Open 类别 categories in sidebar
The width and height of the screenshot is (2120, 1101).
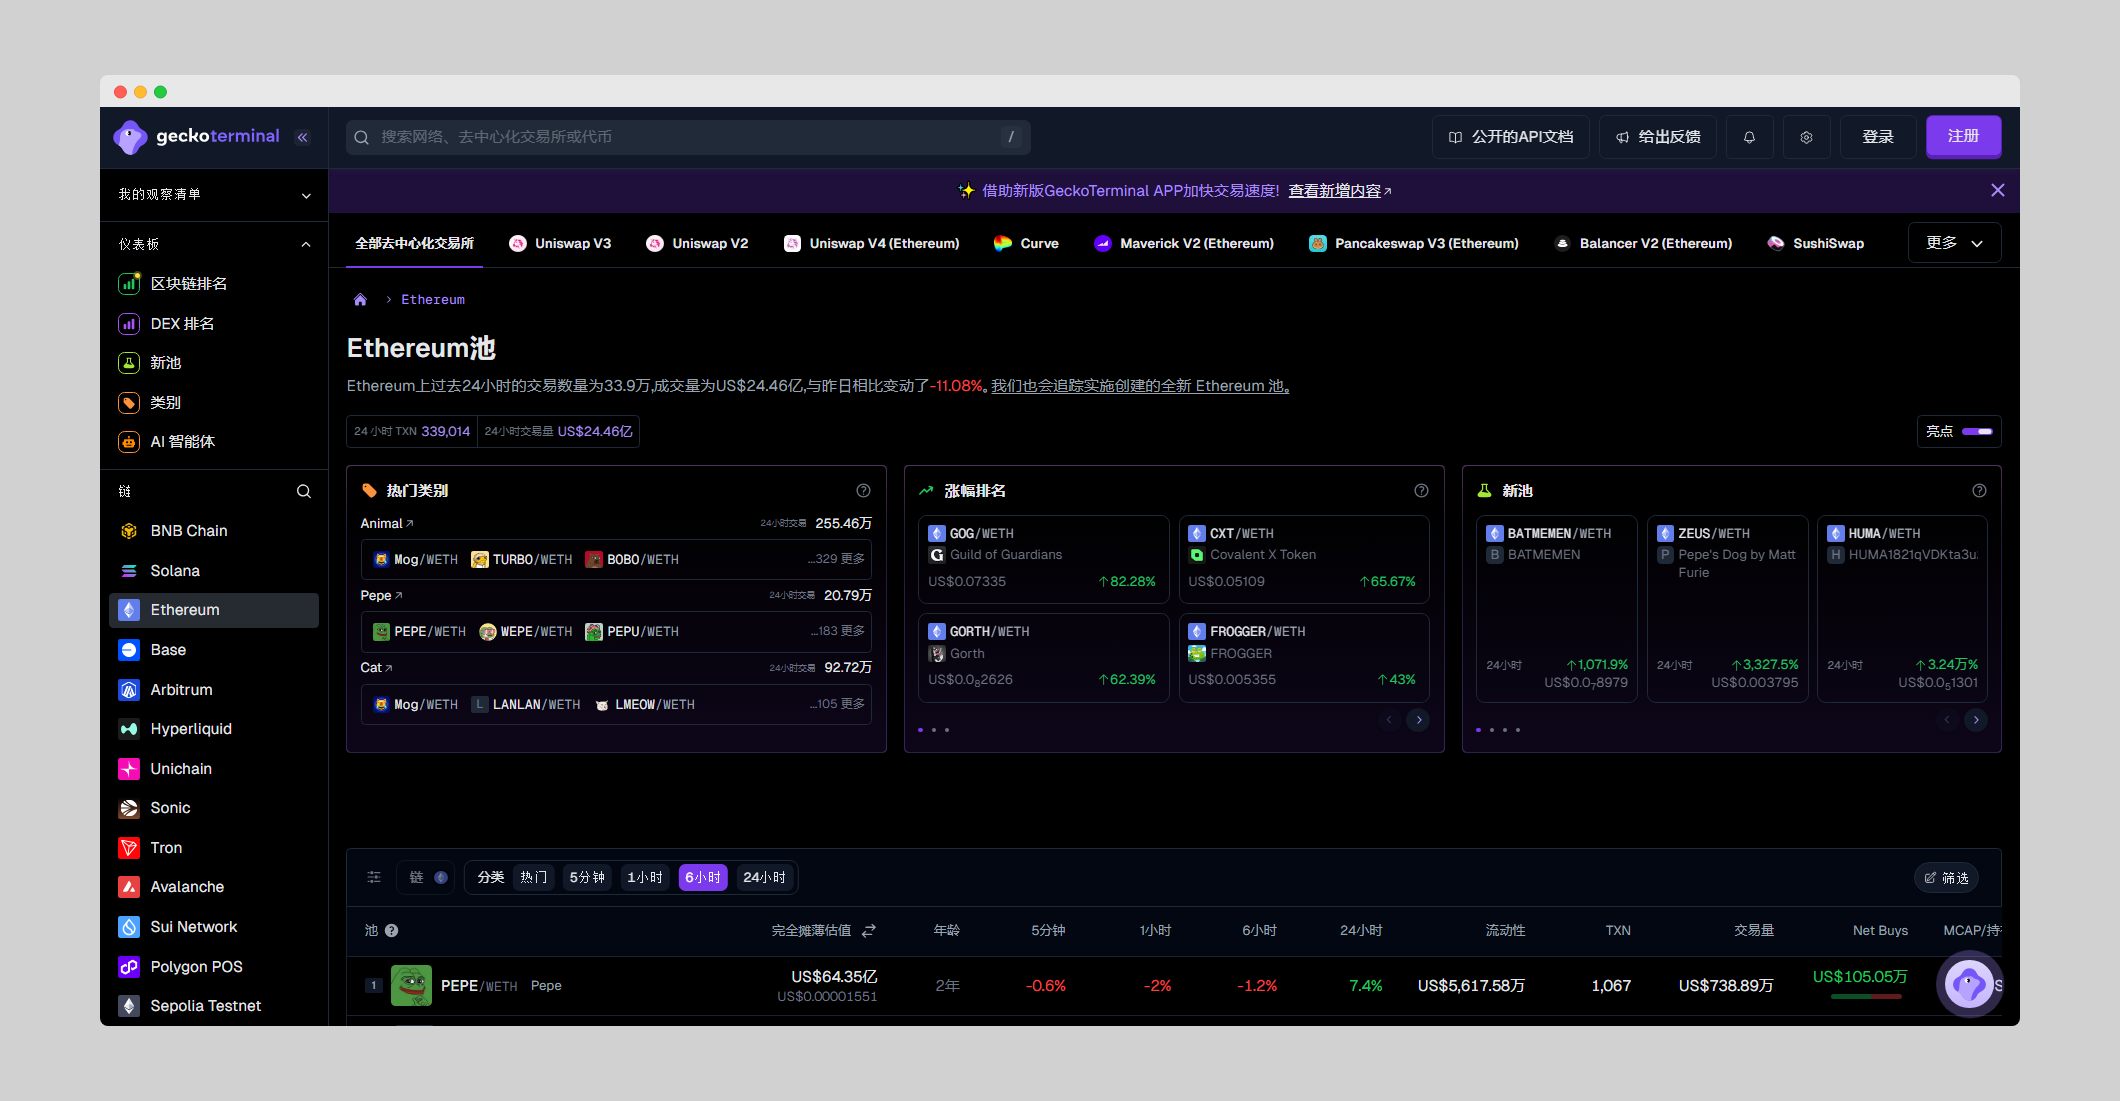tap(165, 403)
